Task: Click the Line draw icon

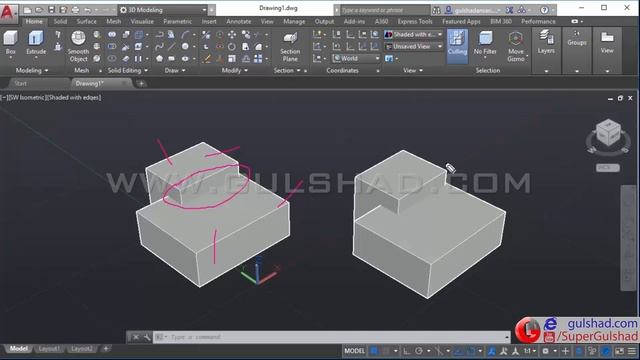Action: 172,47
